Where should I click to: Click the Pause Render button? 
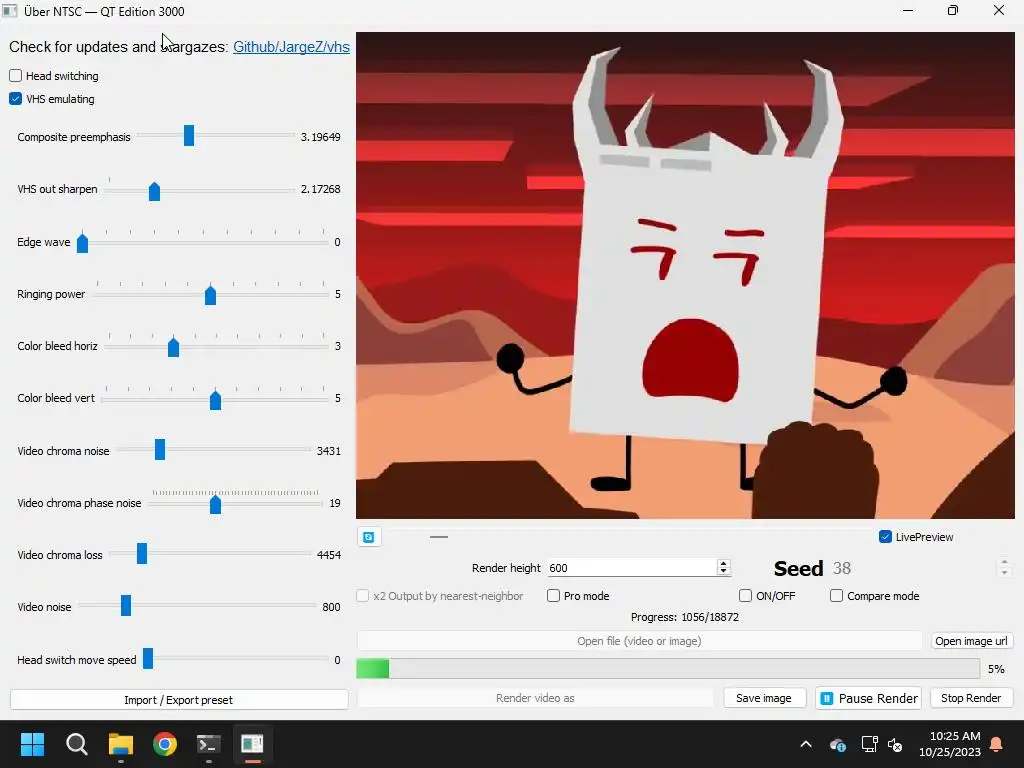click(x=869, y=698)
